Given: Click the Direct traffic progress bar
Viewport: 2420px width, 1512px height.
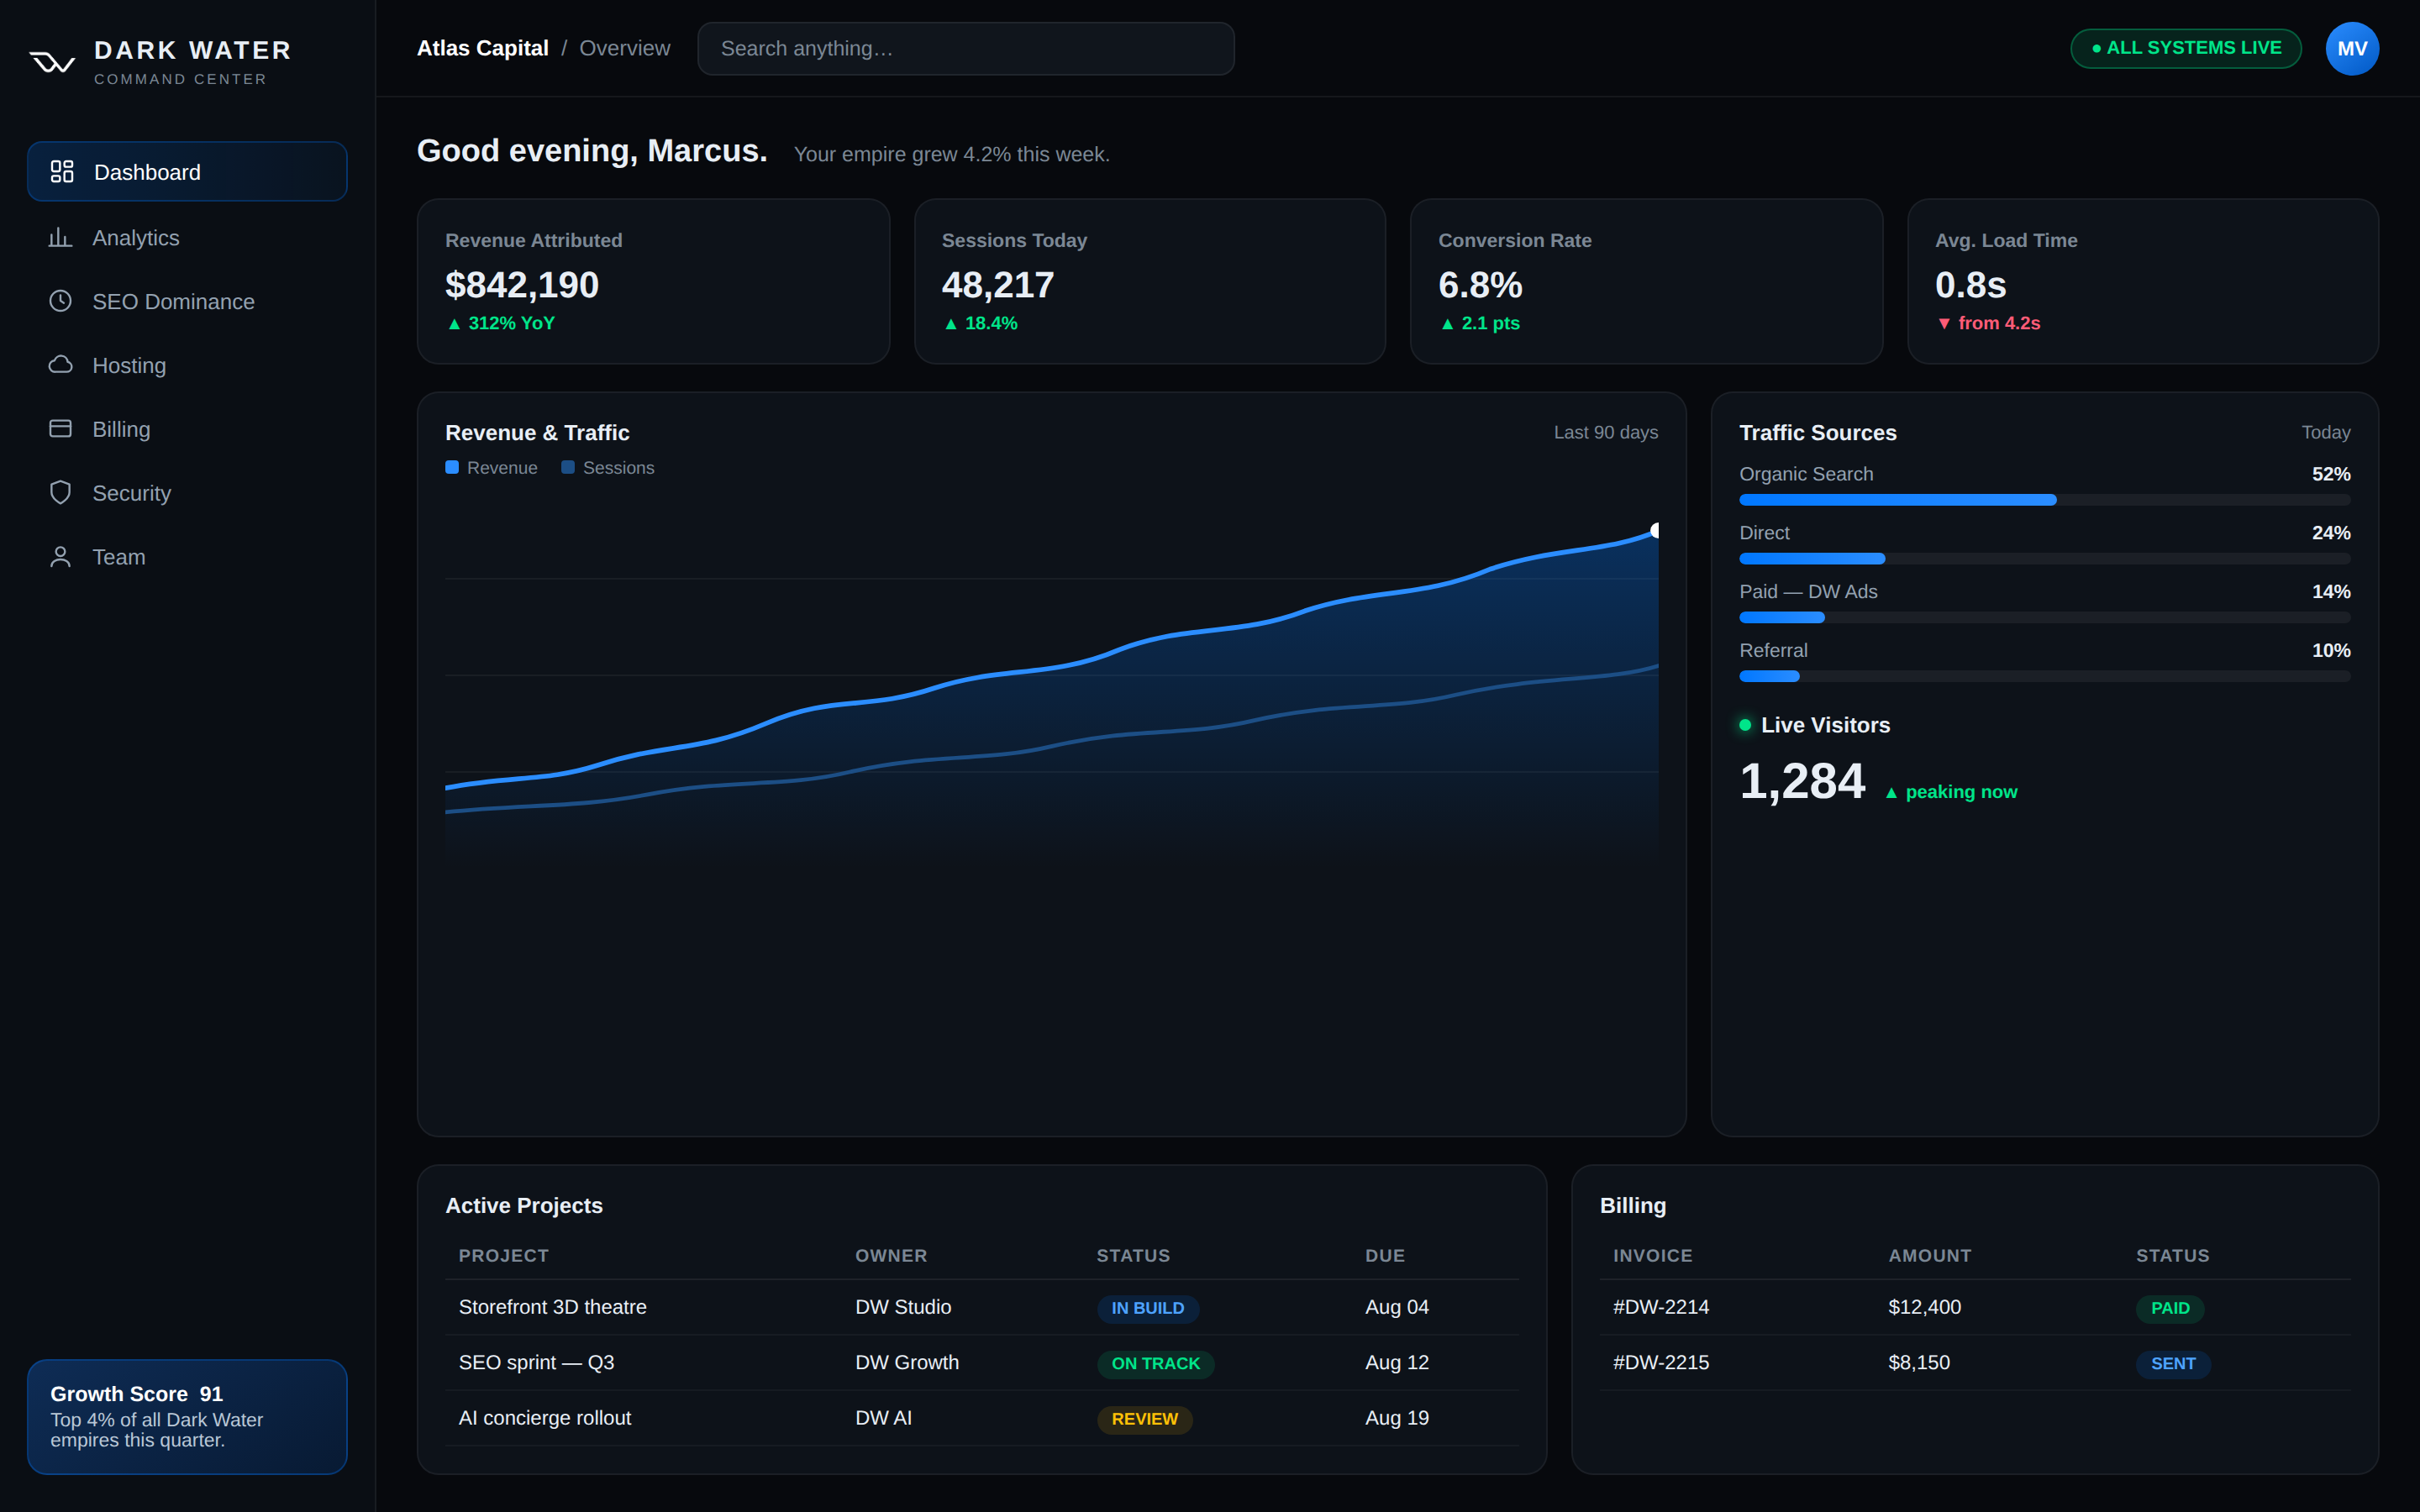Looking at the screenshot, I should 2044,559.
